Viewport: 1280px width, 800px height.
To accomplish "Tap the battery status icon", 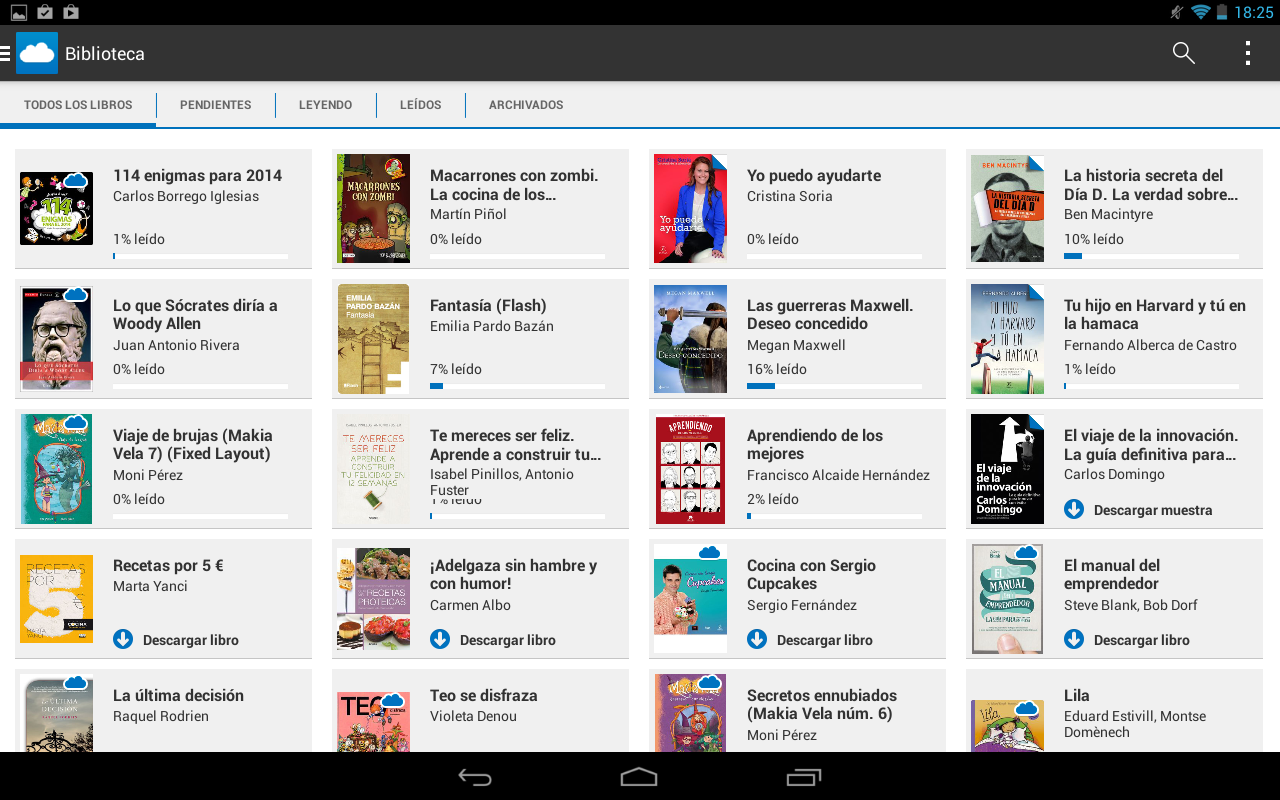I will point(1222,12).
